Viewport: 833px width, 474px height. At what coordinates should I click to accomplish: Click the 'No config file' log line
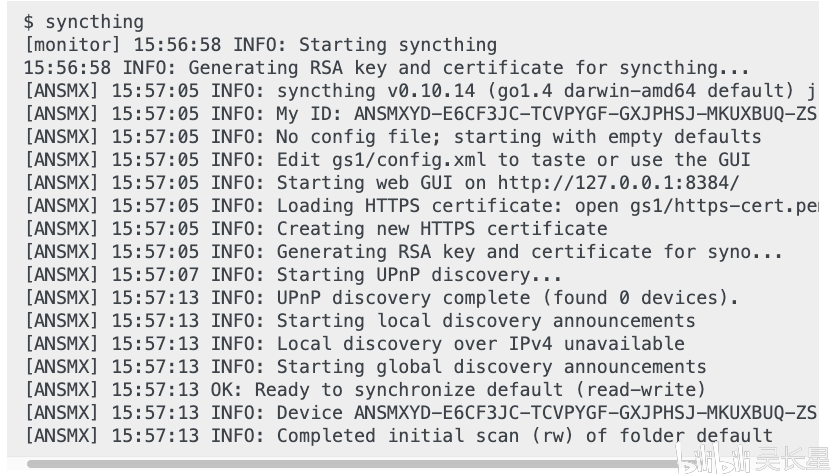point(393,137)
